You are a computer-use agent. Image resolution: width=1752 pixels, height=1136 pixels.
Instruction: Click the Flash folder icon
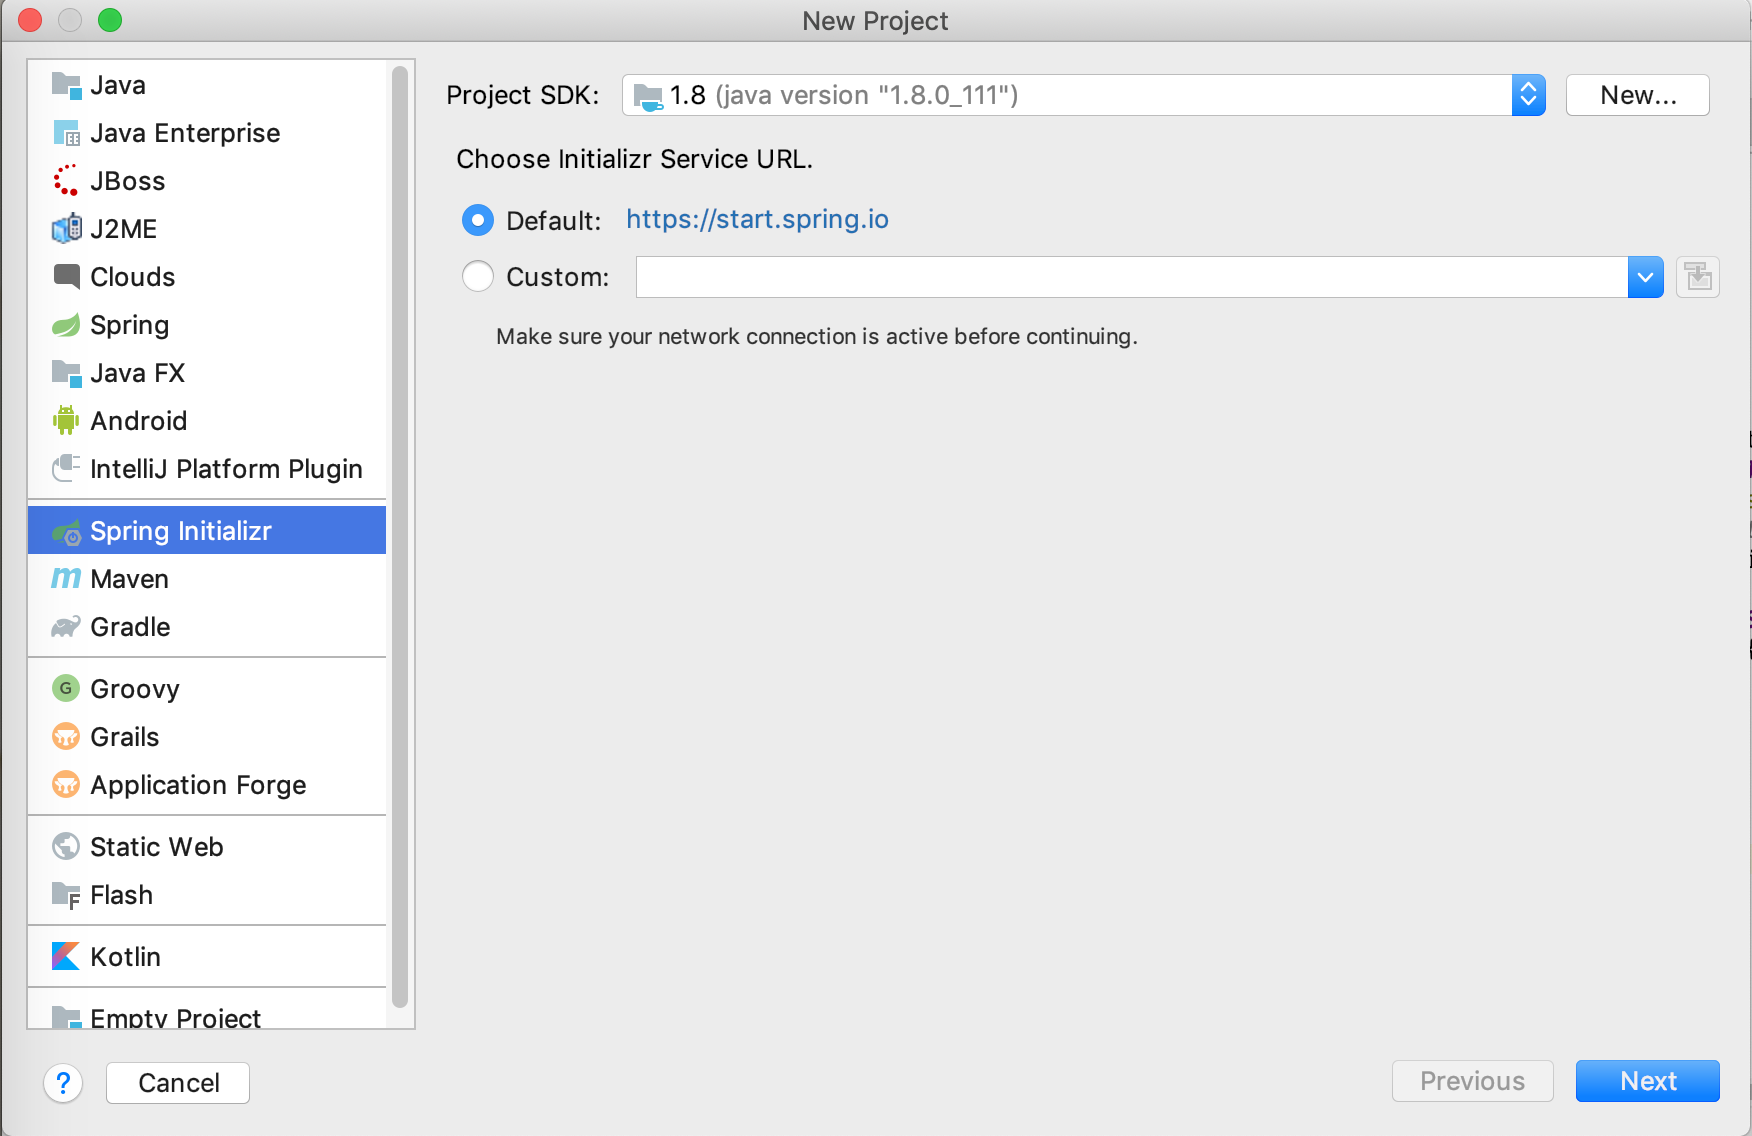click(66, 895)
